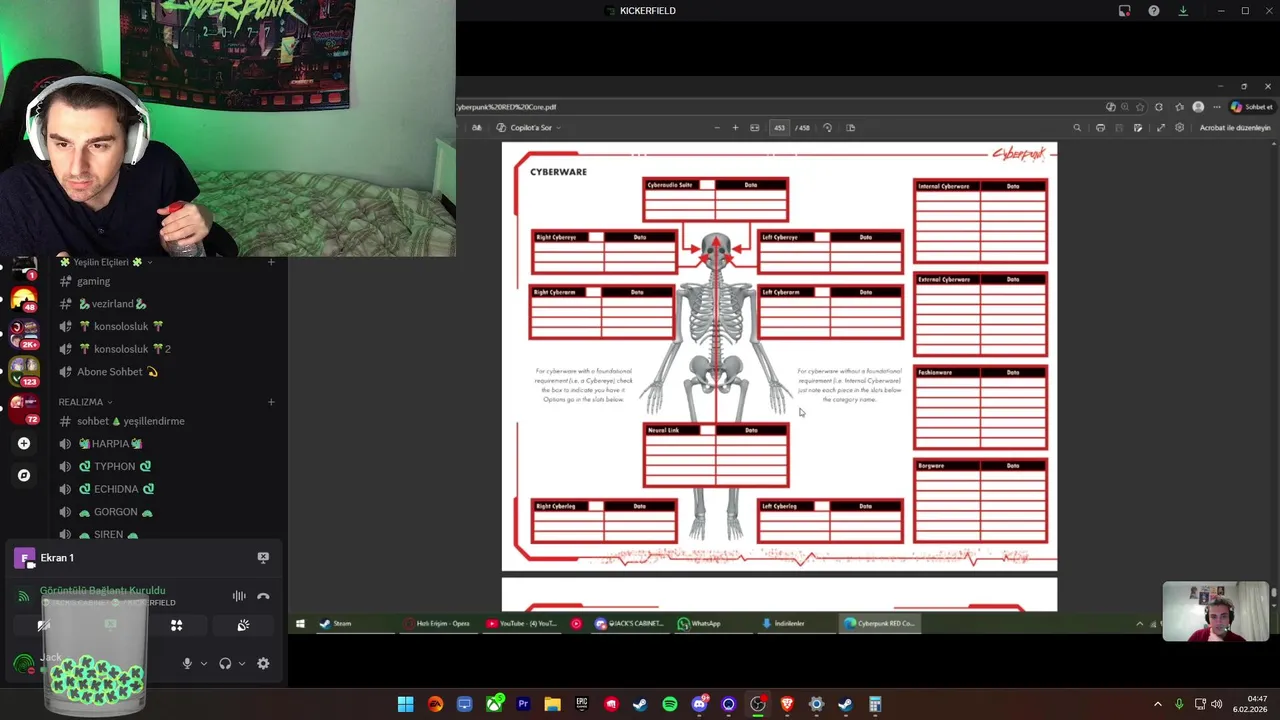The height and width of the screenshot is (720, 1280).
Task: Click Sohbet et Copilot button
Action: (1252, 107)
